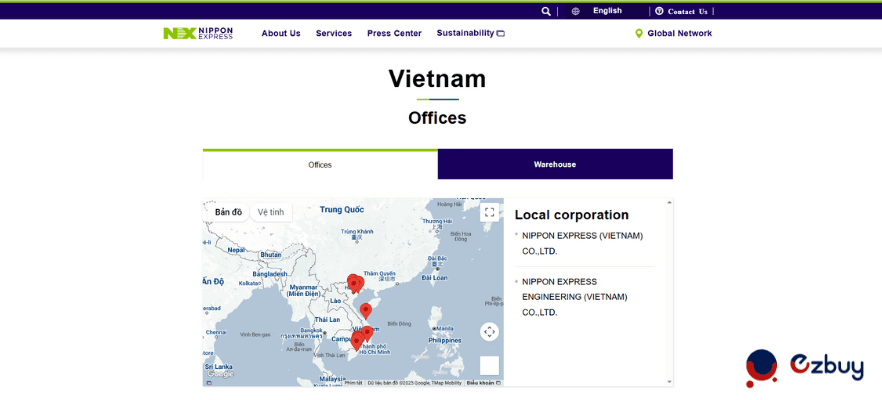Click the office list scroll-down arrow
Screen dimensions: 882x400
pyautogui.click(x=669, y=381)
